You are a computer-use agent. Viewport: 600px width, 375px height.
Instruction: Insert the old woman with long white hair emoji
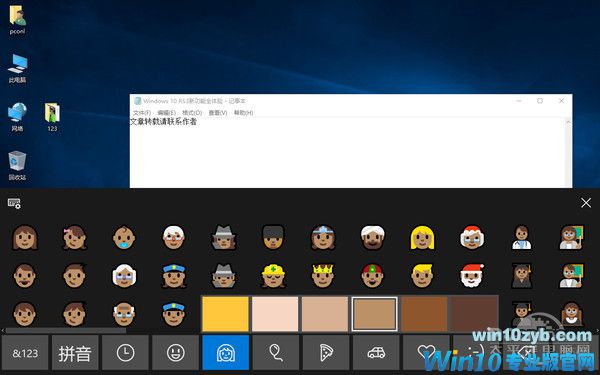(x=124, y=276)
